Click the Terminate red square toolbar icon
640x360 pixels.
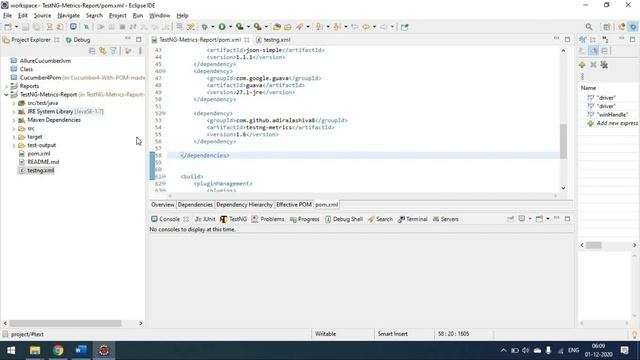pos(122,27)
